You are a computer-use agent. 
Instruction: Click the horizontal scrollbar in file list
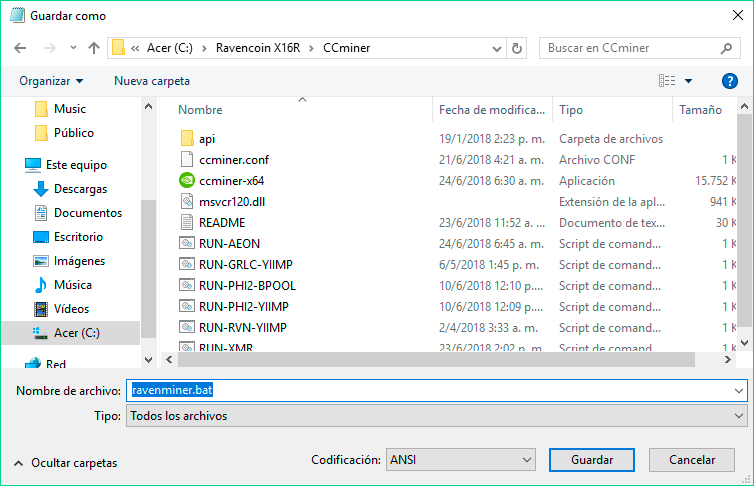[x=436, y=360]
